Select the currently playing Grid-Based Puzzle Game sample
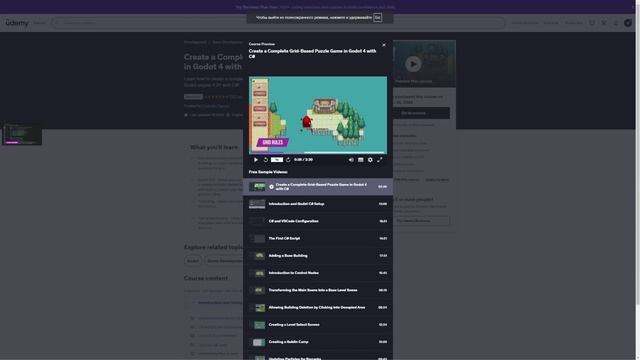Screen dimensions: 640x360 coord(318,187)
